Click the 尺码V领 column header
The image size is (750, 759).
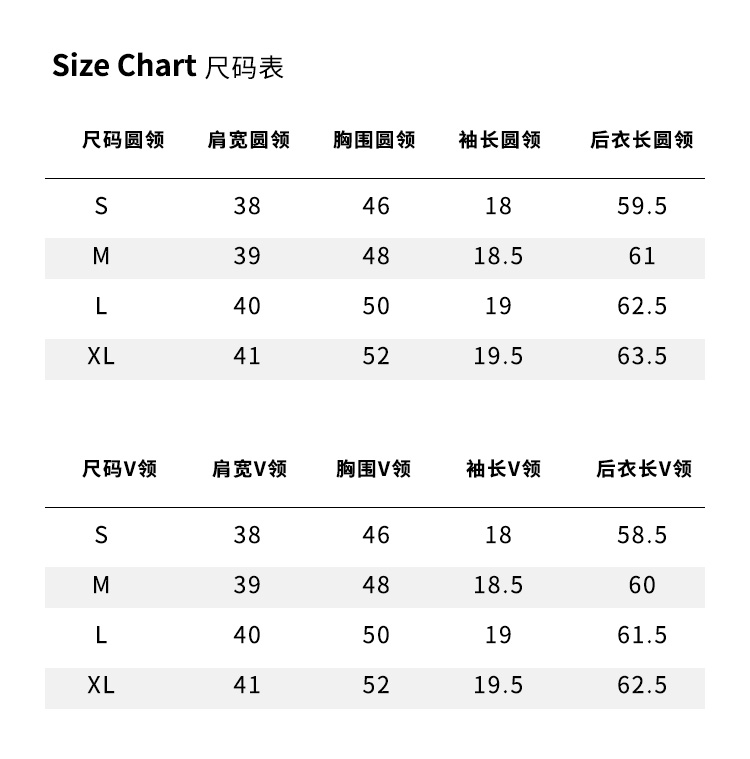coord(119,469)
